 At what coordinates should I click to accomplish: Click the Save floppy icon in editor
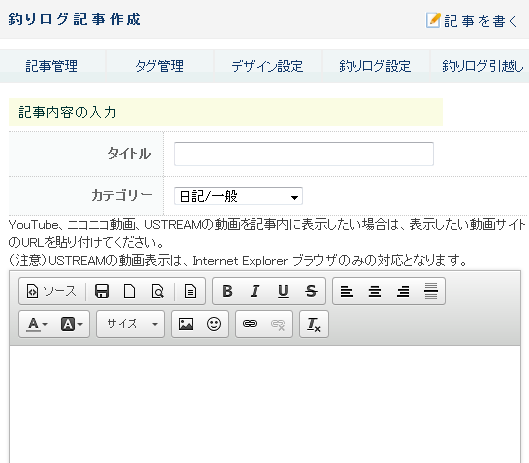click(102, 291)
